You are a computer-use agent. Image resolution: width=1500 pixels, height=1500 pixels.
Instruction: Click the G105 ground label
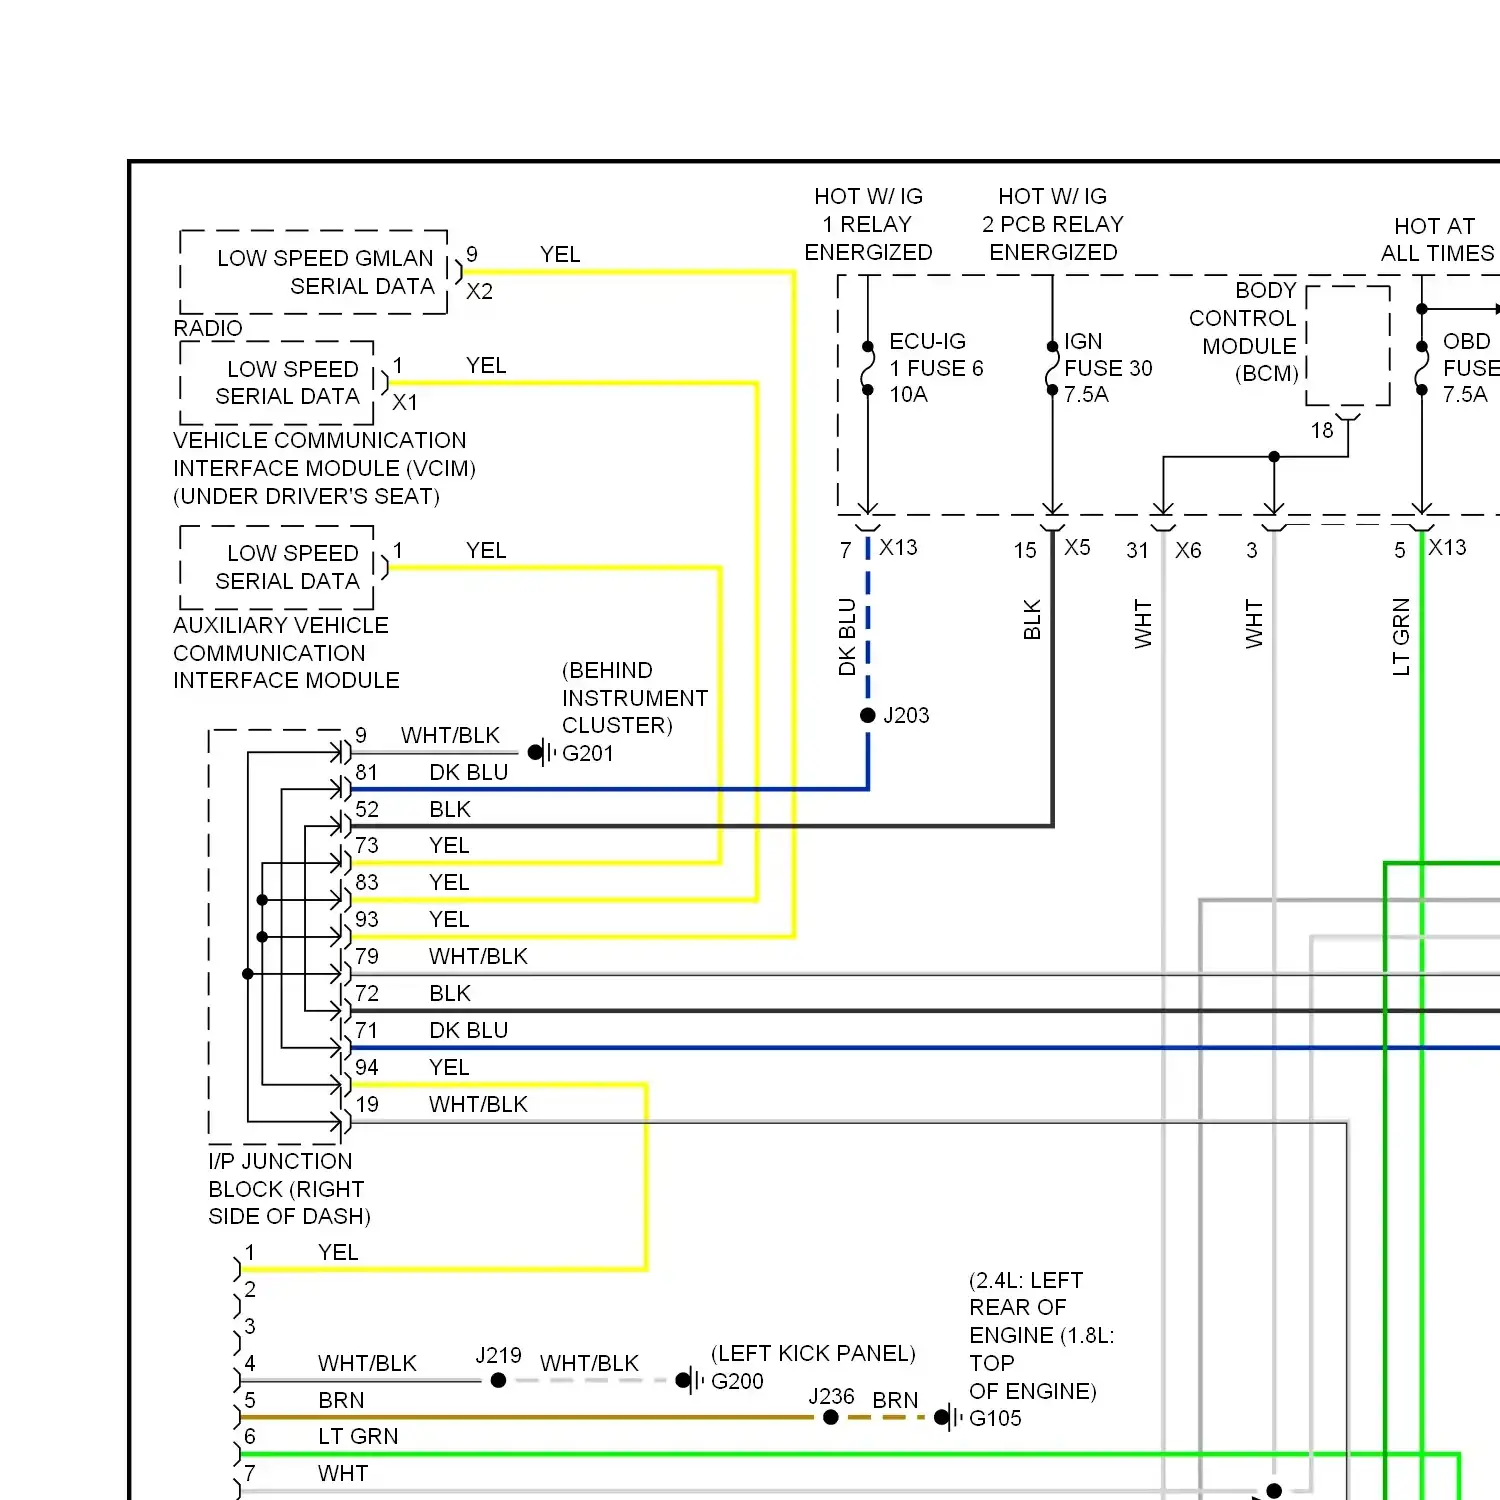[995, 1418]
